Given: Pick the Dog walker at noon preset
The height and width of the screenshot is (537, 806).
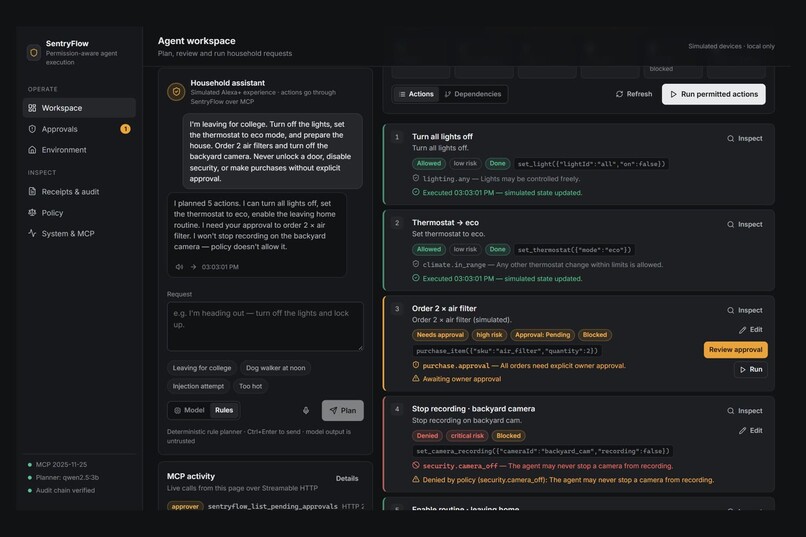Looking at the screenshot, I should (276, 368).
